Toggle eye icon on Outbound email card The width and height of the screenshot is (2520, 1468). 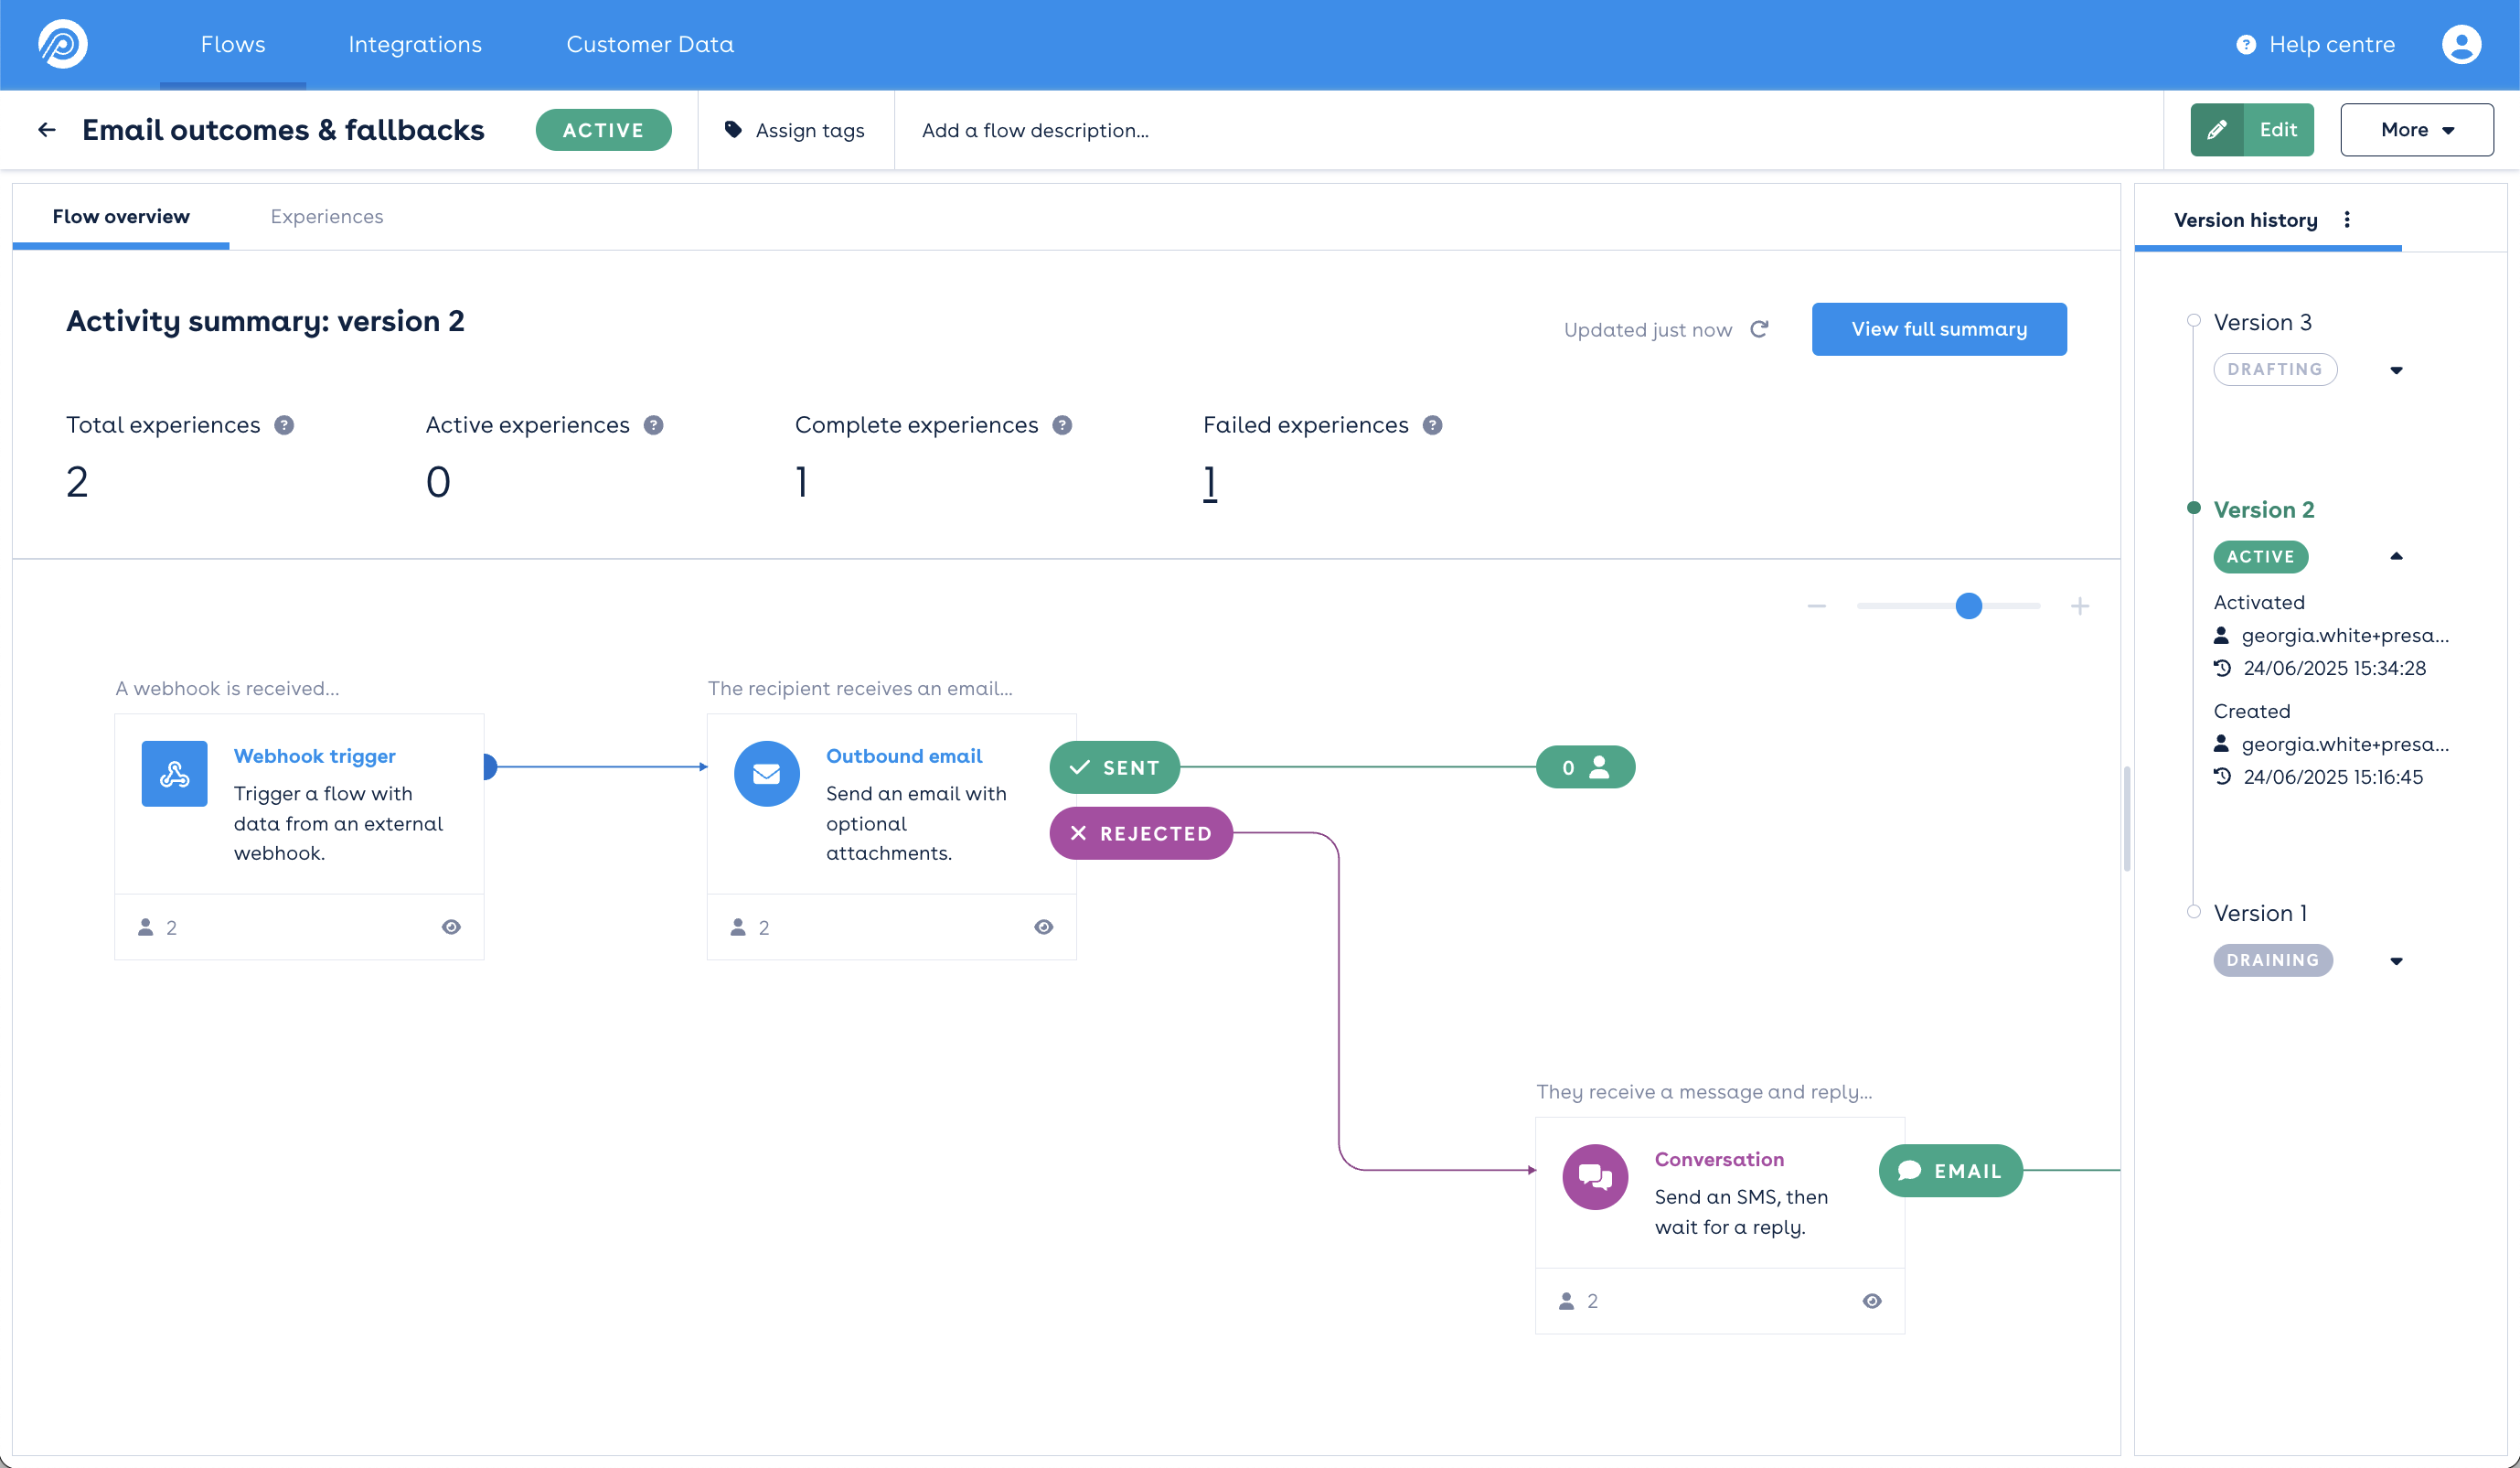click(1043, 927)
